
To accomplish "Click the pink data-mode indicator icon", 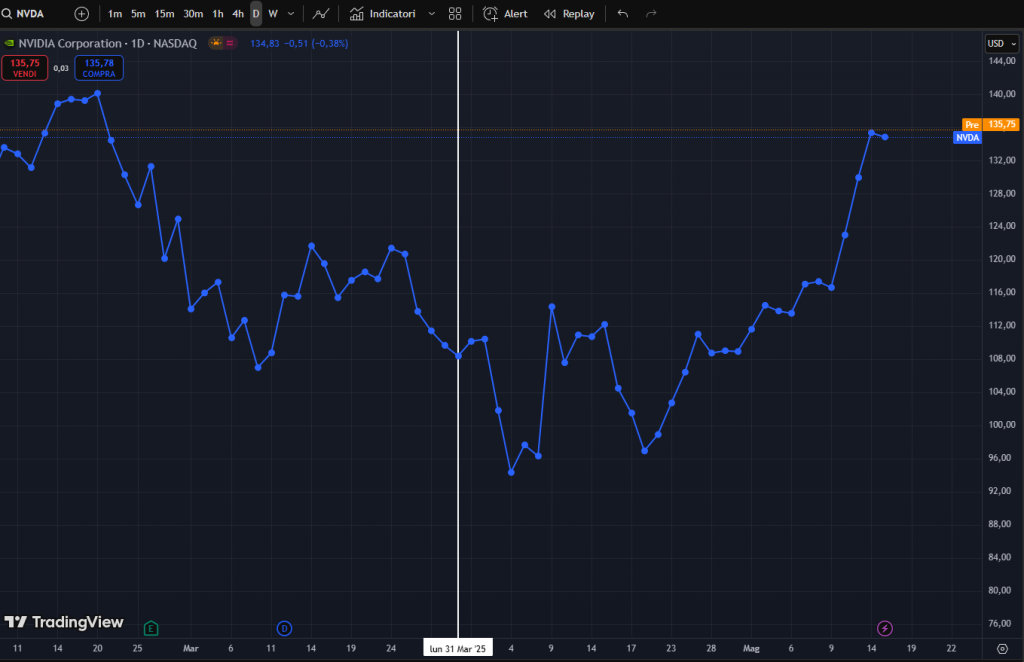I will [230, 43].
